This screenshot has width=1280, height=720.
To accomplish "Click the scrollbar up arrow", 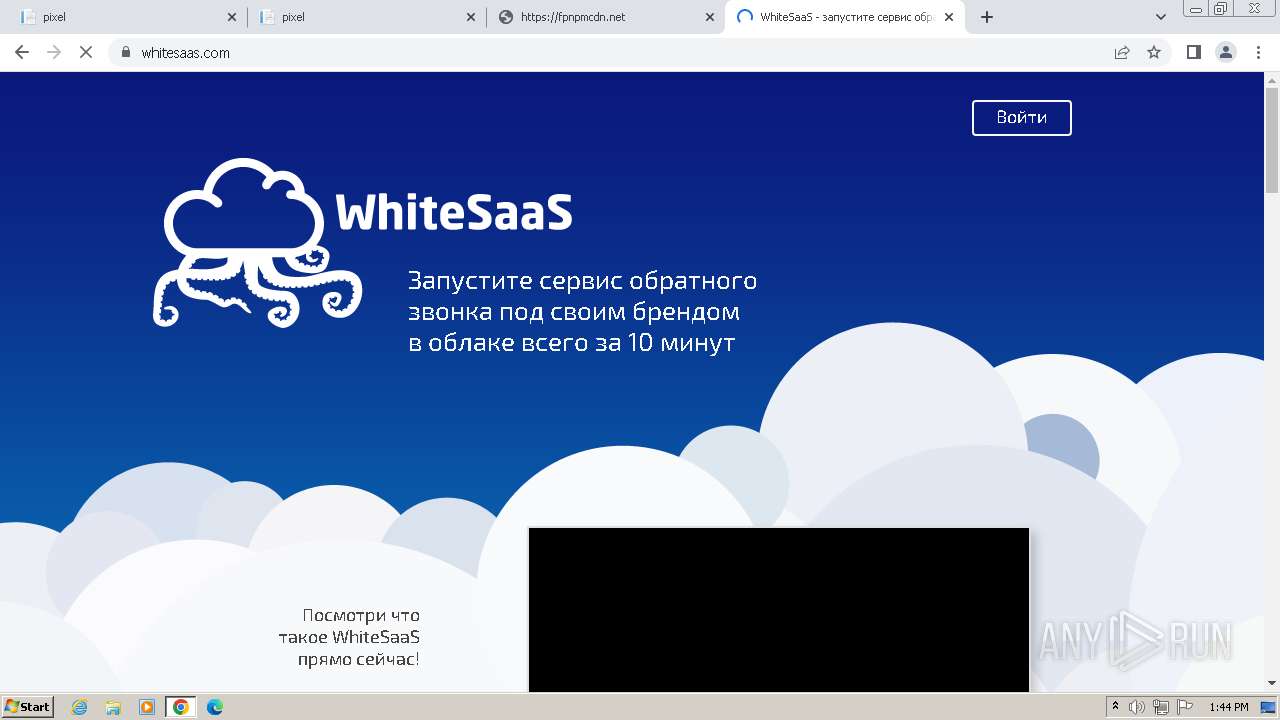I will click(x=1272, y=79).
